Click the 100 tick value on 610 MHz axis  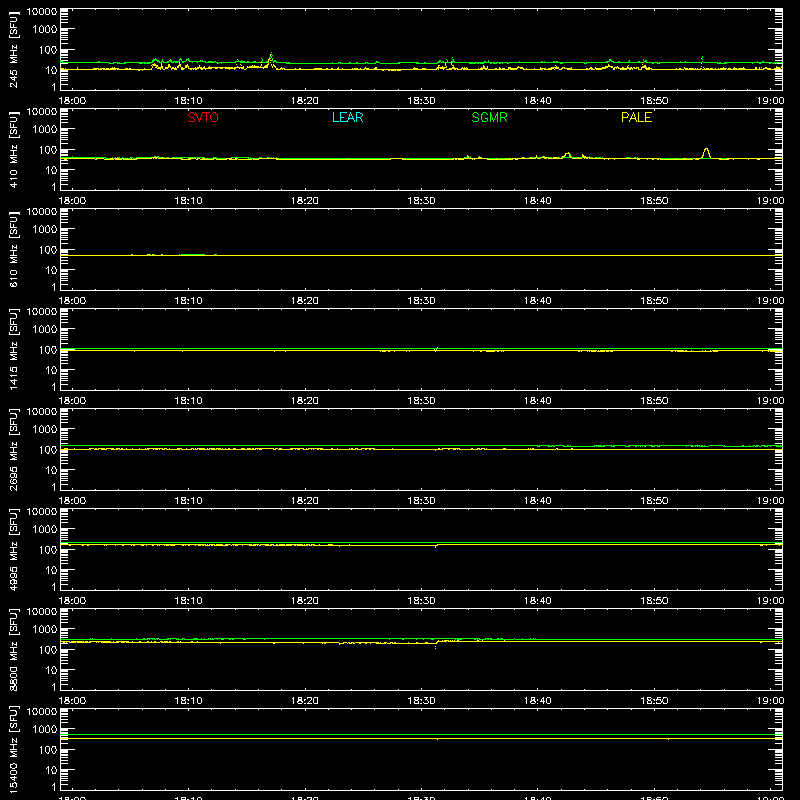(48, 249)
